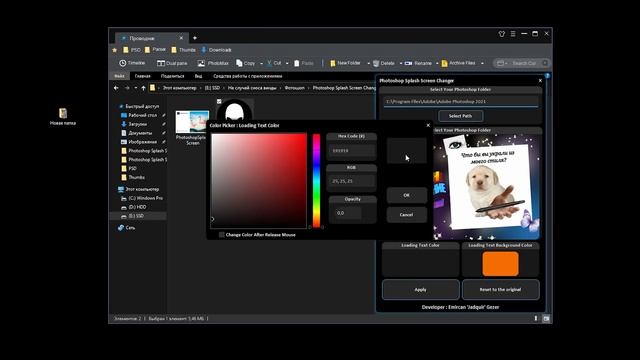Click the RGB value field
The height and width of the screenshot is (360, 640).
(351, 181)
